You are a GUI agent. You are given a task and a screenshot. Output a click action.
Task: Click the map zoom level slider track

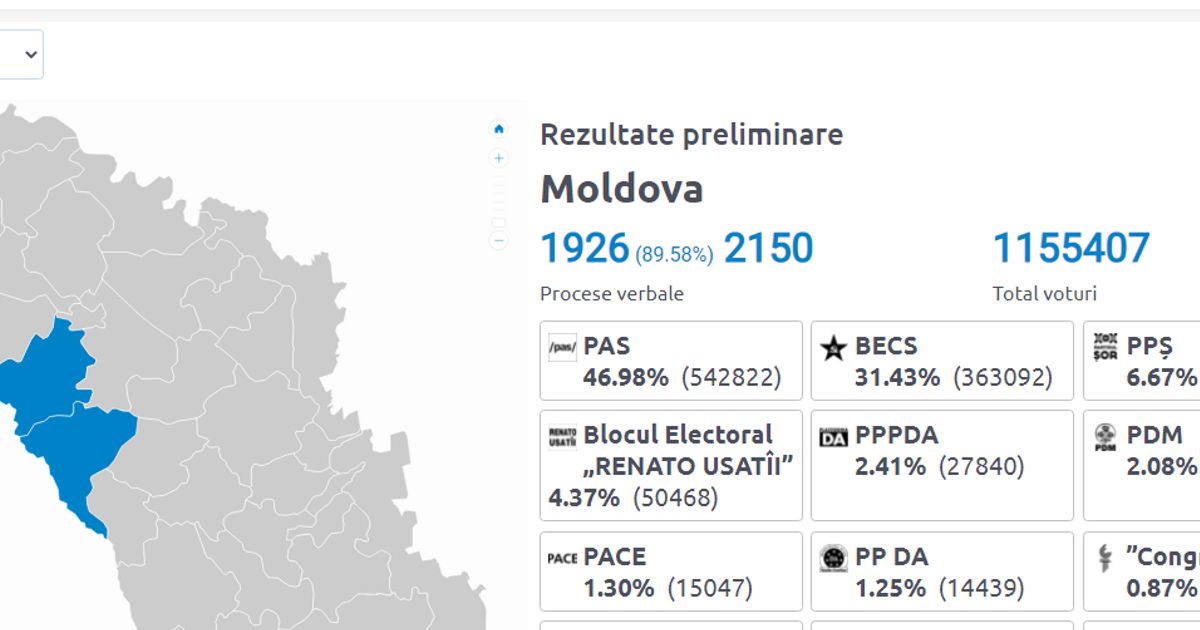(499, 200)
